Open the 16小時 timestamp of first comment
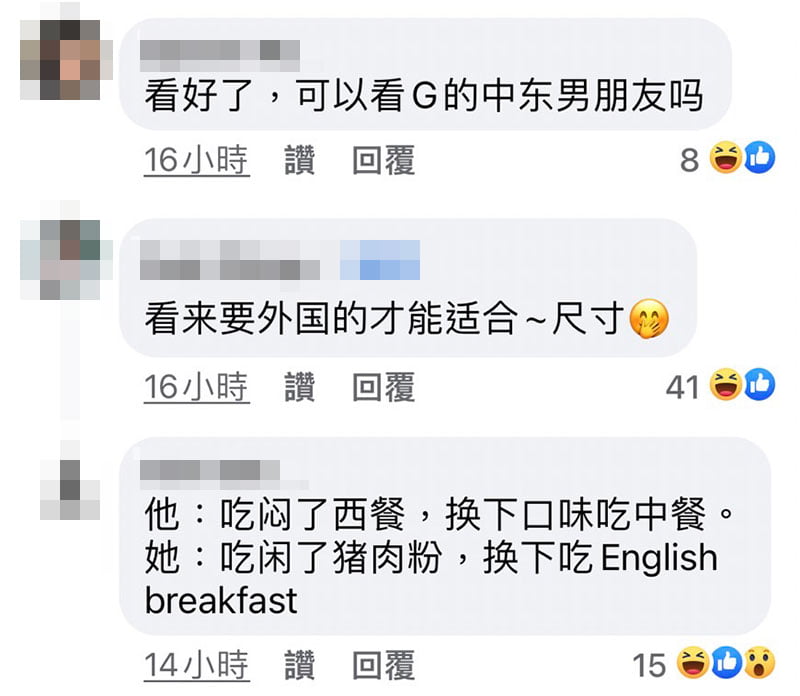Screen dimensions: 800x696 point(196,160)
